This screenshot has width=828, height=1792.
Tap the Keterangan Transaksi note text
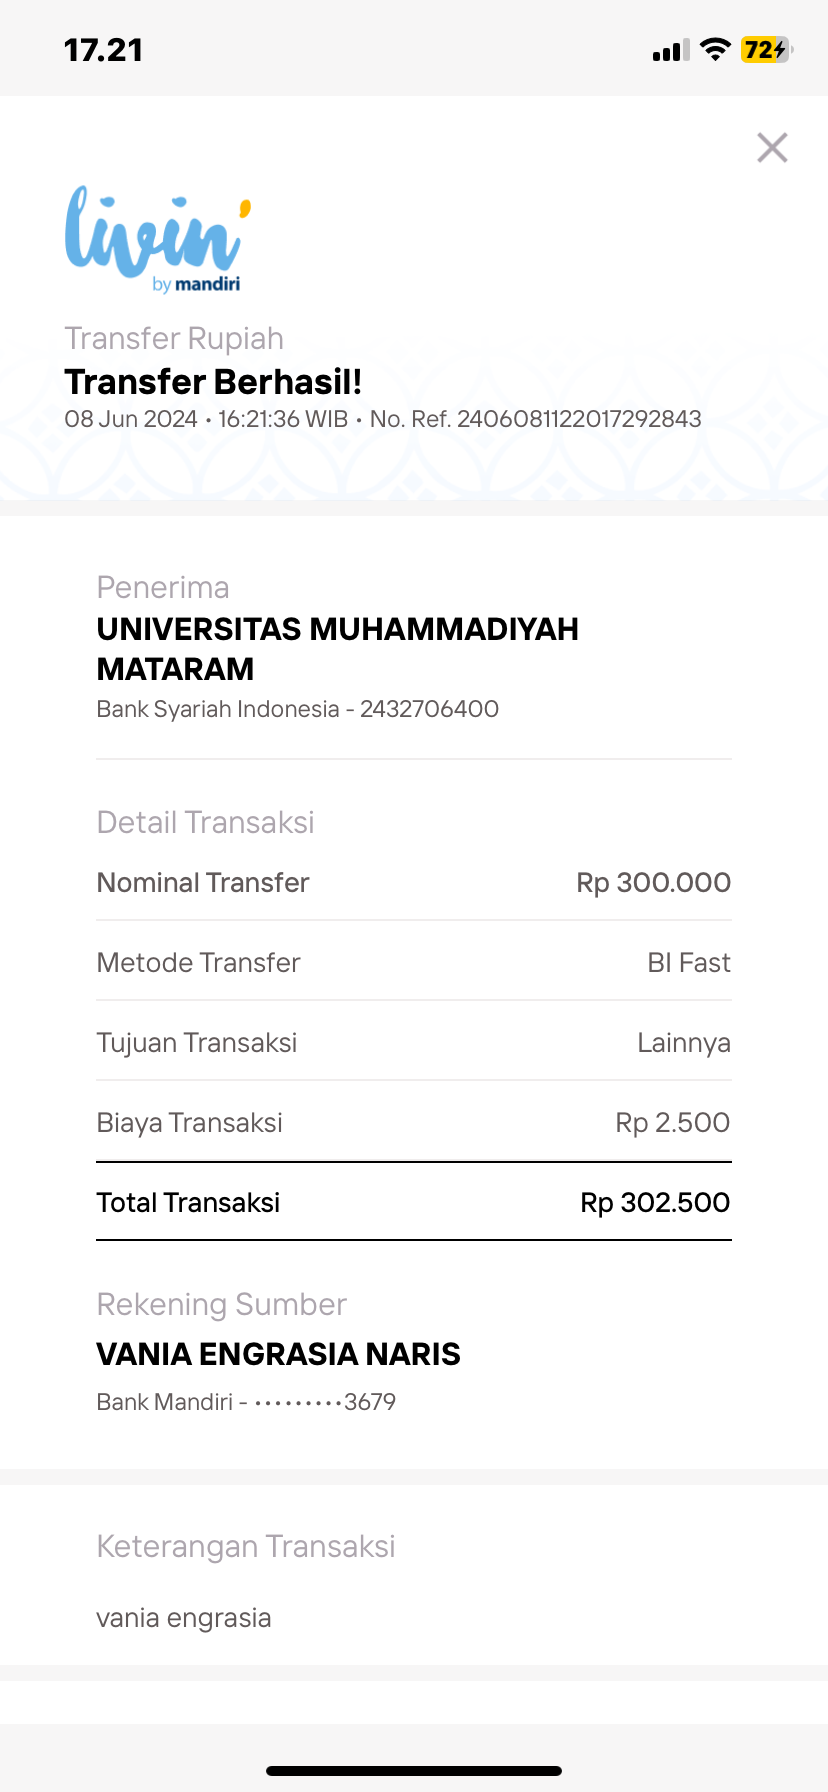[184, 1618]
